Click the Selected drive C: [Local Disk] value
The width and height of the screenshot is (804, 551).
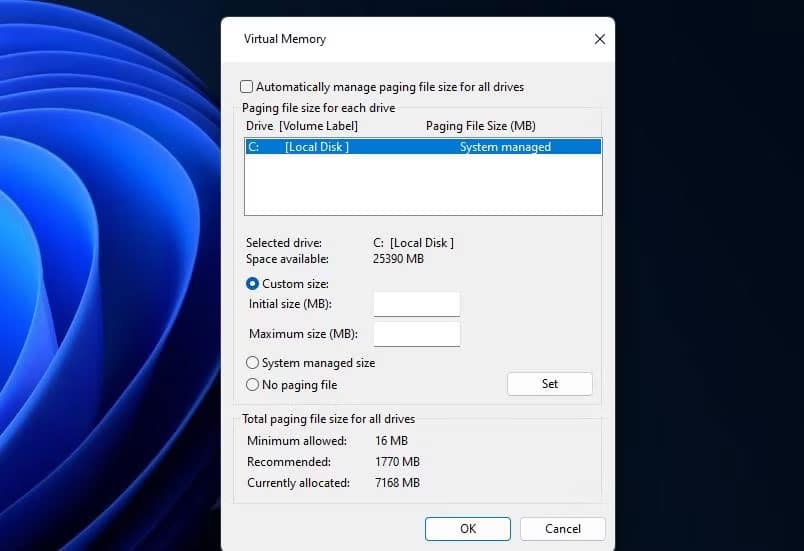pos(413,243)
